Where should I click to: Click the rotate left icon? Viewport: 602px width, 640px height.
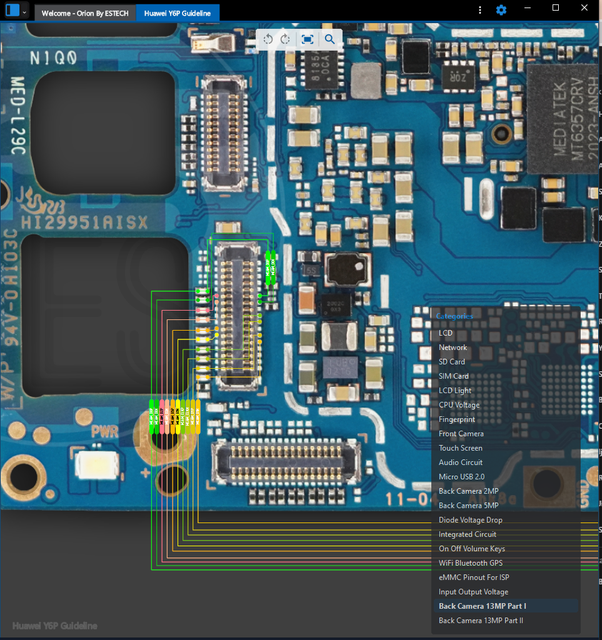[x=269, y=38]
